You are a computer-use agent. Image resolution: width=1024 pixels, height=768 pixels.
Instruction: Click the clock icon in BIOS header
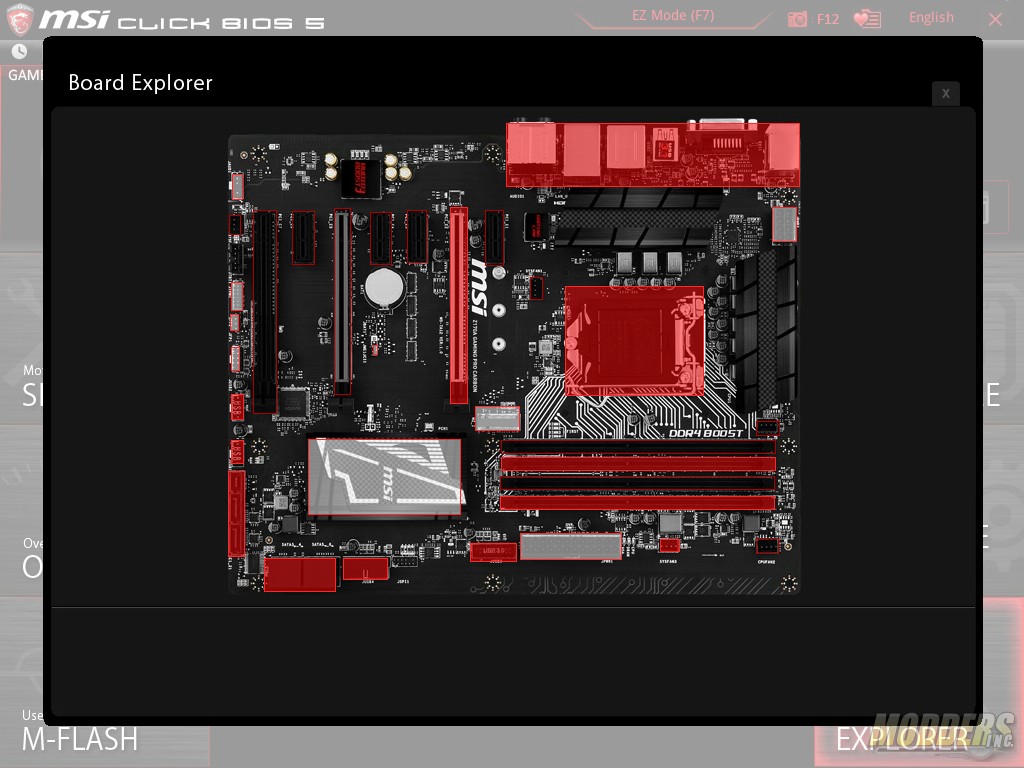tap(20, 51)
